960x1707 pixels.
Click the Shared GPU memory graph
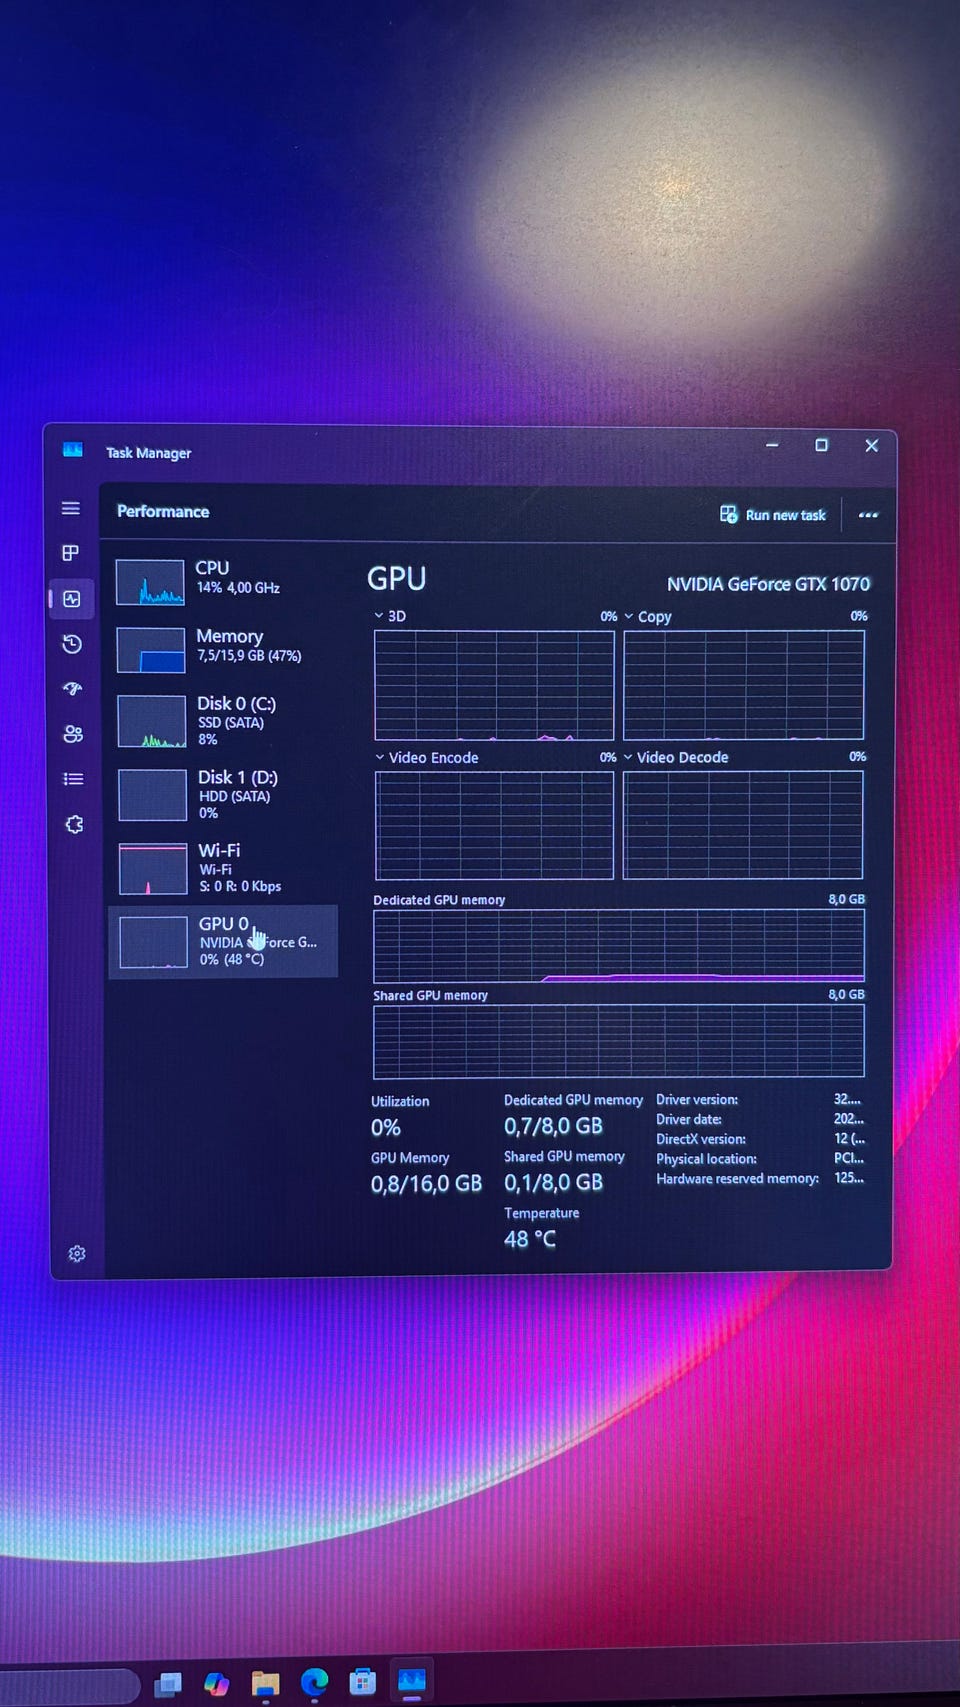619,1042
